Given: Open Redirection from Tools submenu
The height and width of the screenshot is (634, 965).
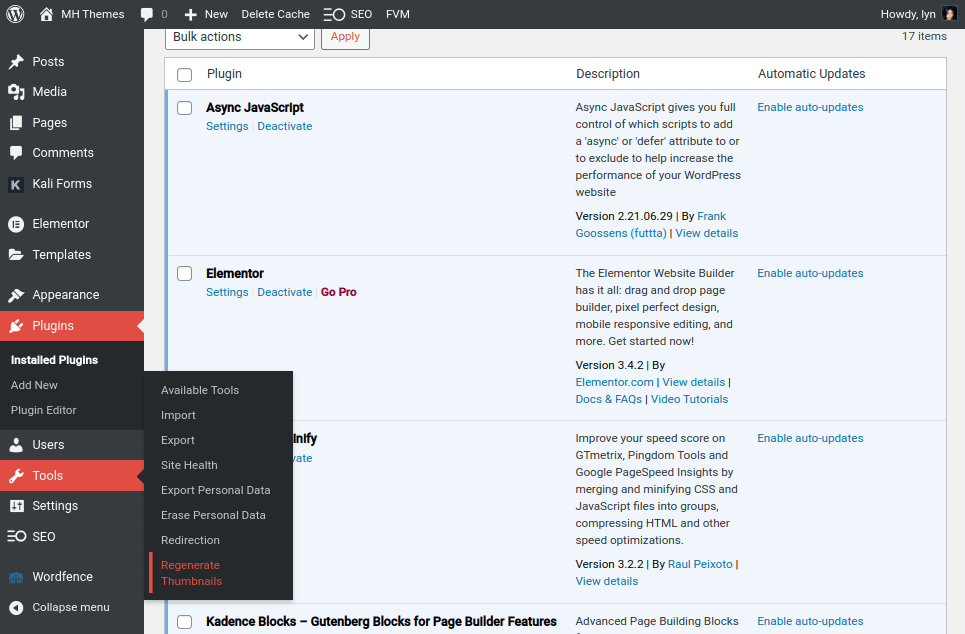Looking at the screenshot, I should coord(190,540).
